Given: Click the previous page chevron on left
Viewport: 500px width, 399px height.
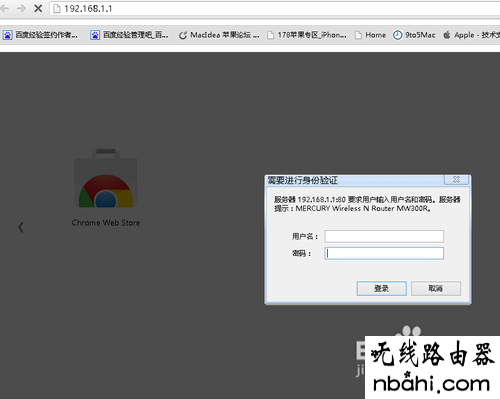Looking at the screenshot, I should point(21,227).
